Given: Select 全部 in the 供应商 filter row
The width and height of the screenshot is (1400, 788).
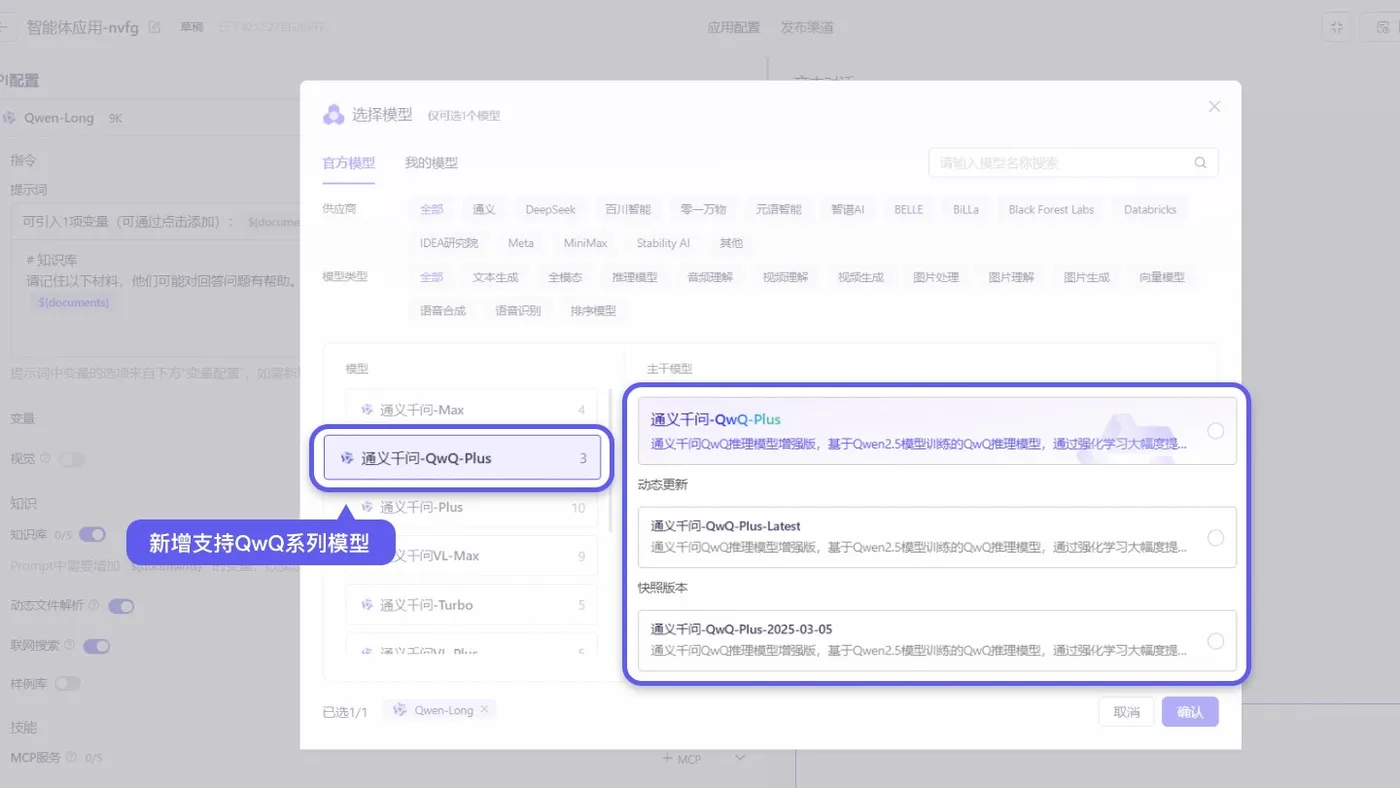Looking at the screenshot, I should point(432,210).
